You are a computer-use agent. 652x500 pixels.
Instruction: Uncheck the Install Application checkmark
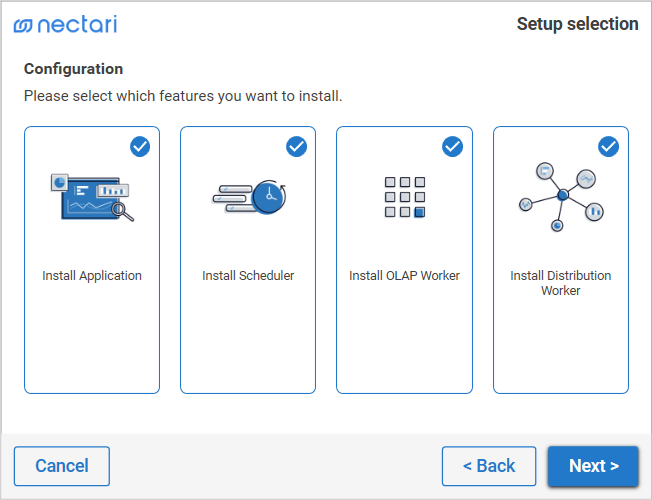pyautogui.click(x=140, y=147)
